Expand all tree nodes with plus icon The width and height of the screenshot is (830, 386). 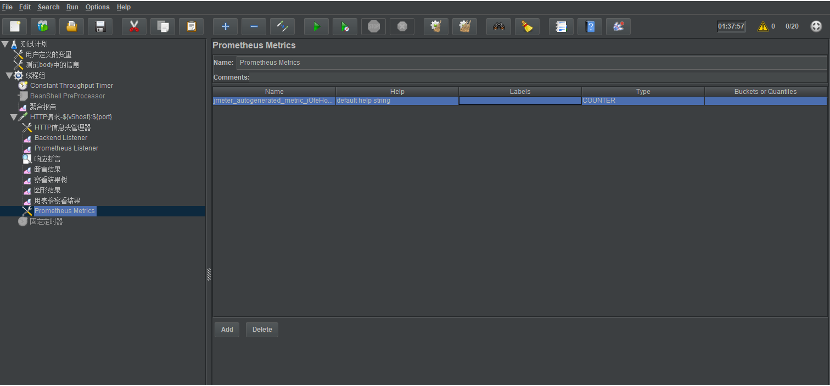pyautogui.click(x=225, y=26)
